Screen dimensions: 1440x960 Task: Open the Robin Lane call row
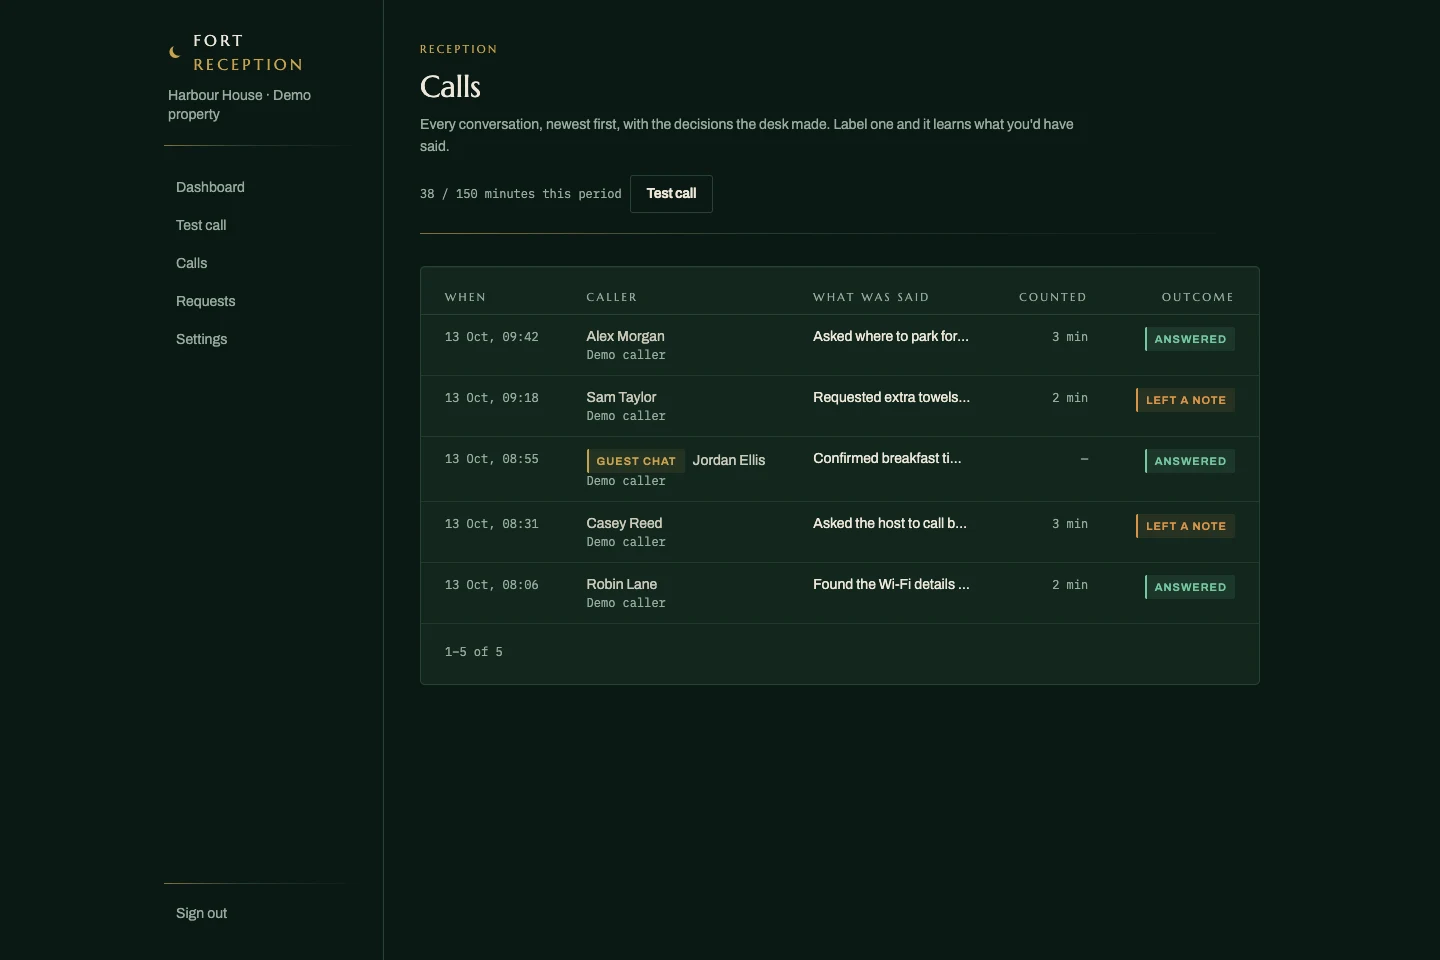(x=840, y=593)
